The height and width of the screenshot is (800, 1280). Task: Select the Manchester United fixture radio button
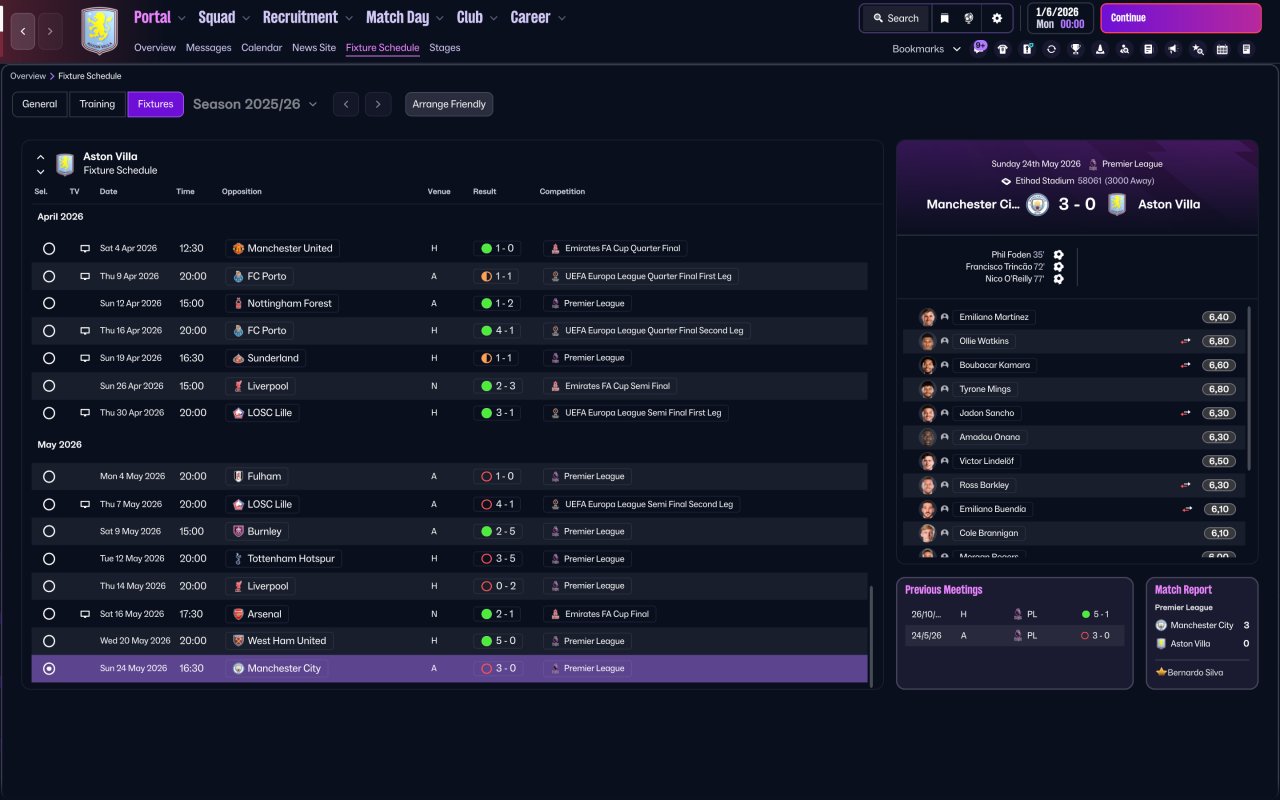tap(49, 248)
